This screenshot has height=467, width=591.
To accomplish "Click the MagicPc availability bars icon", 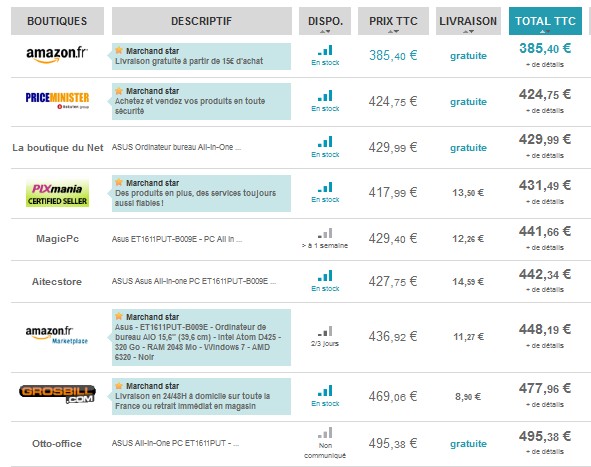I will click(x=325, y=233).
